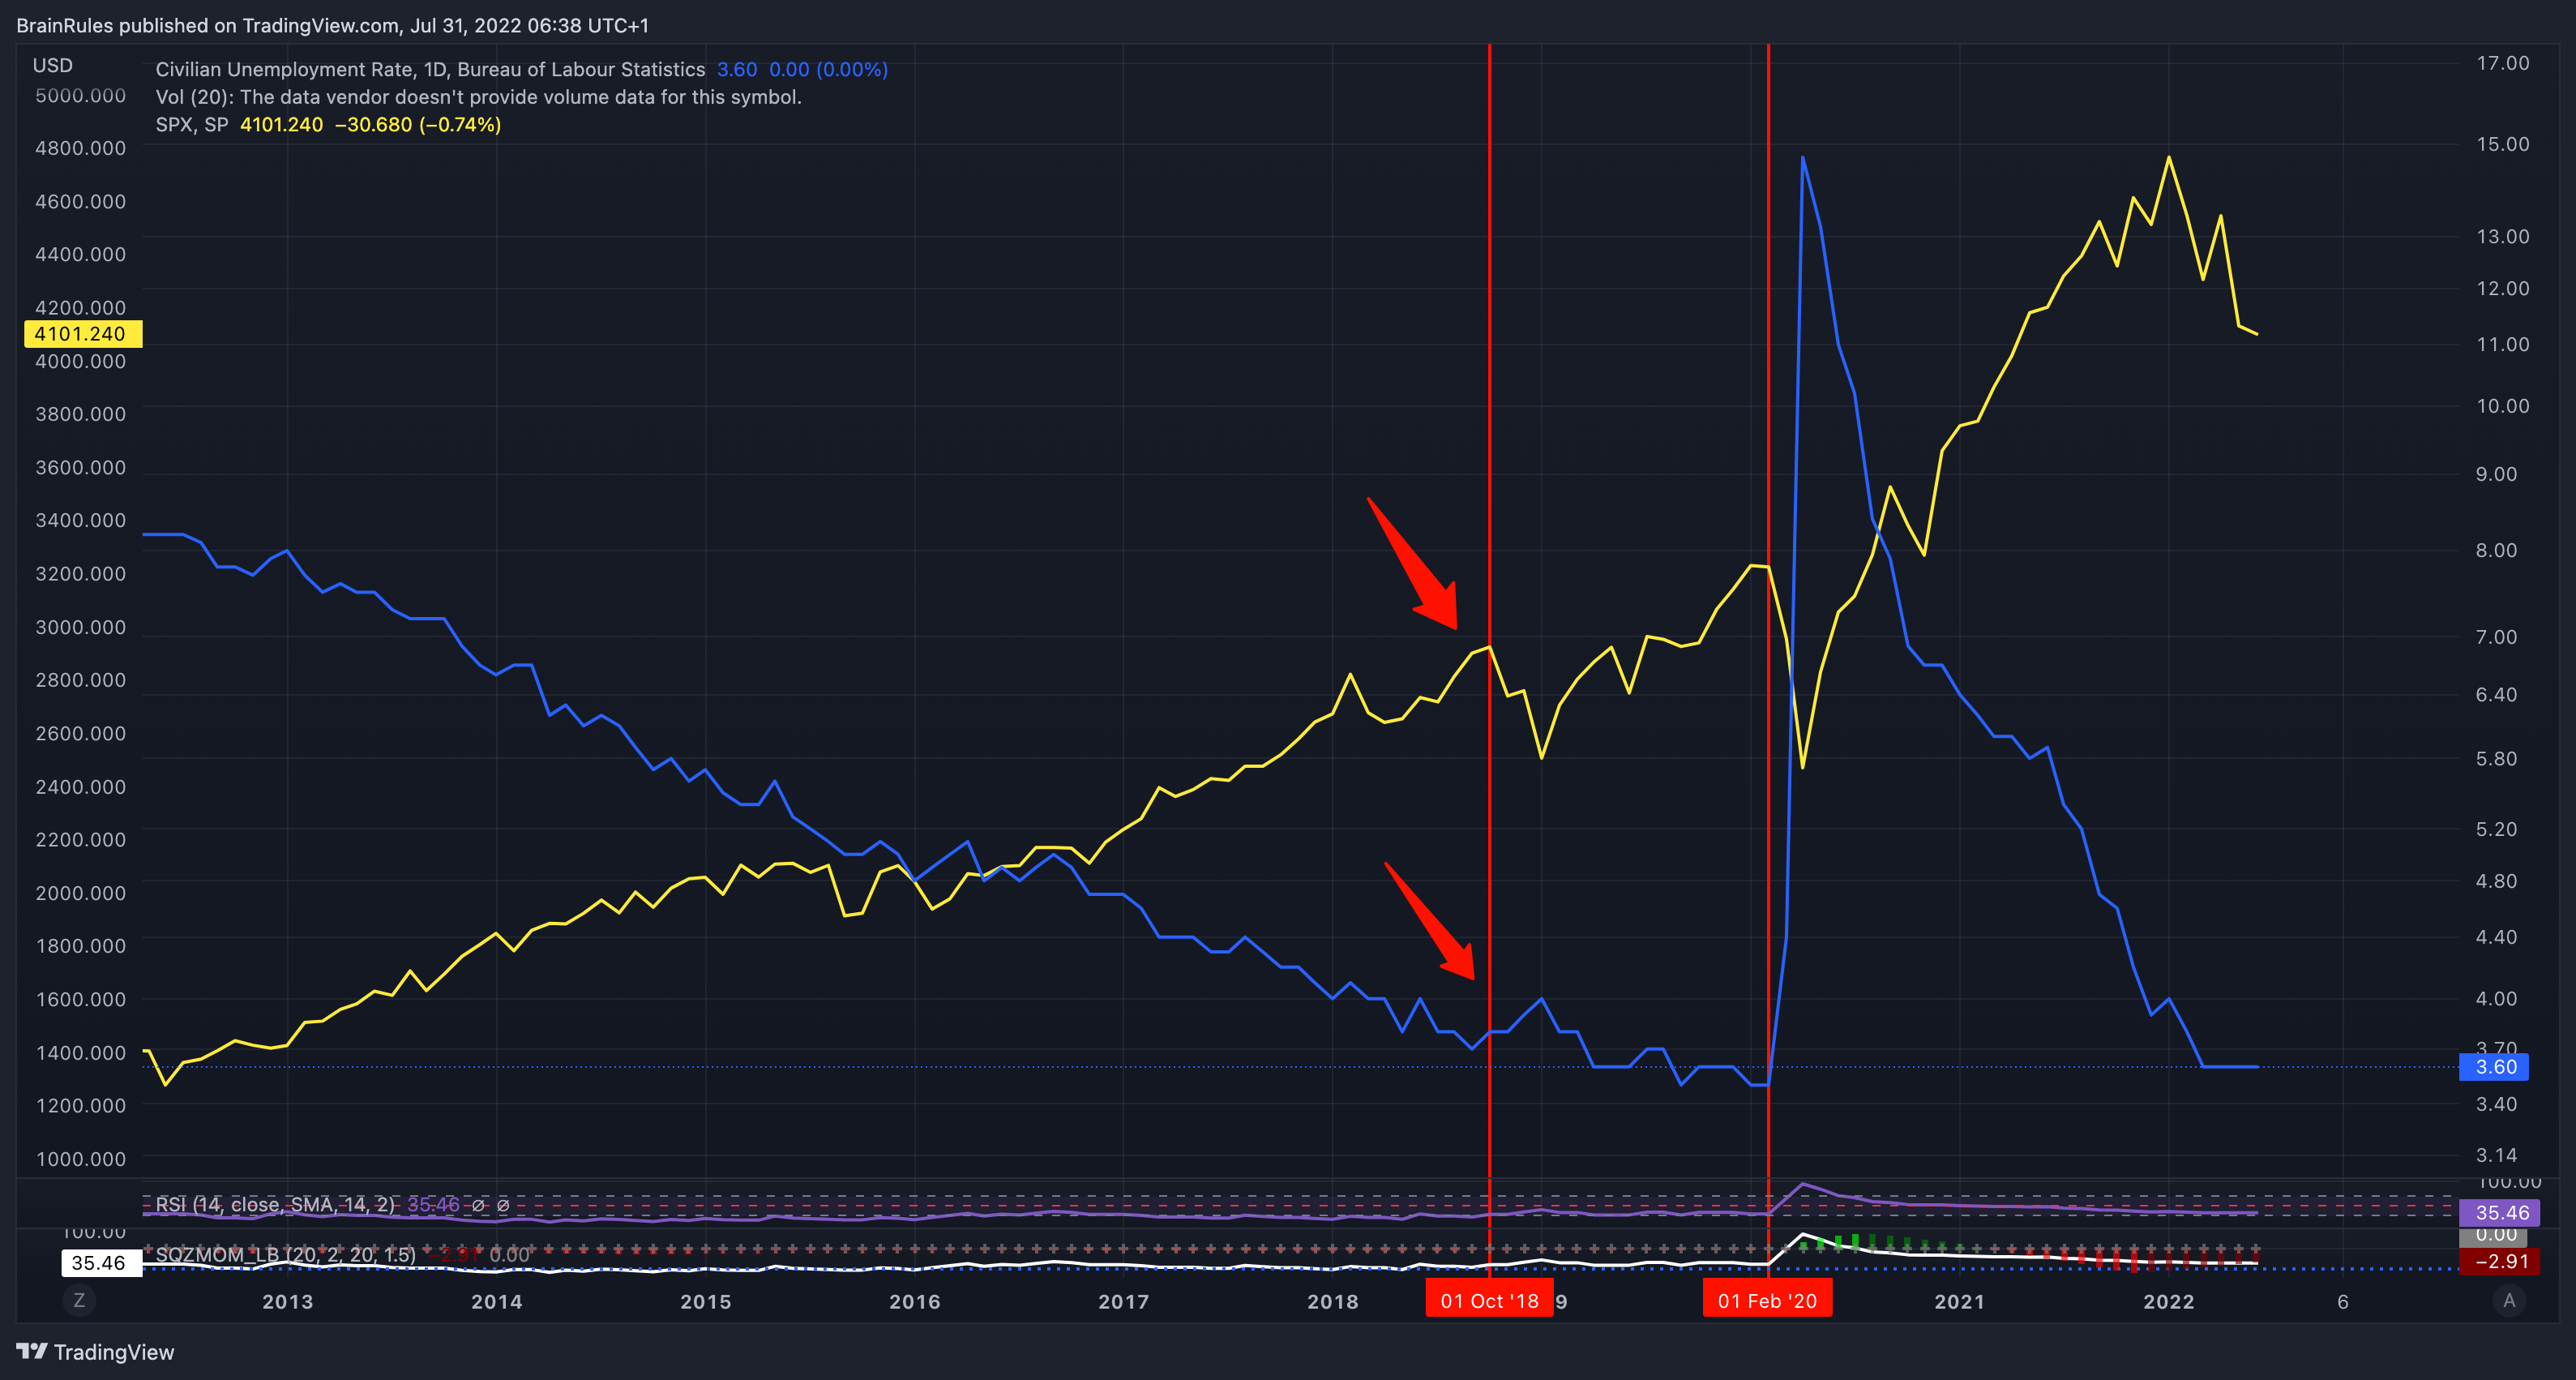Viewport: 2576px width, 1380px height.
Task: Click the 2018 year label on time axis
Action: click(1332, 1302)
